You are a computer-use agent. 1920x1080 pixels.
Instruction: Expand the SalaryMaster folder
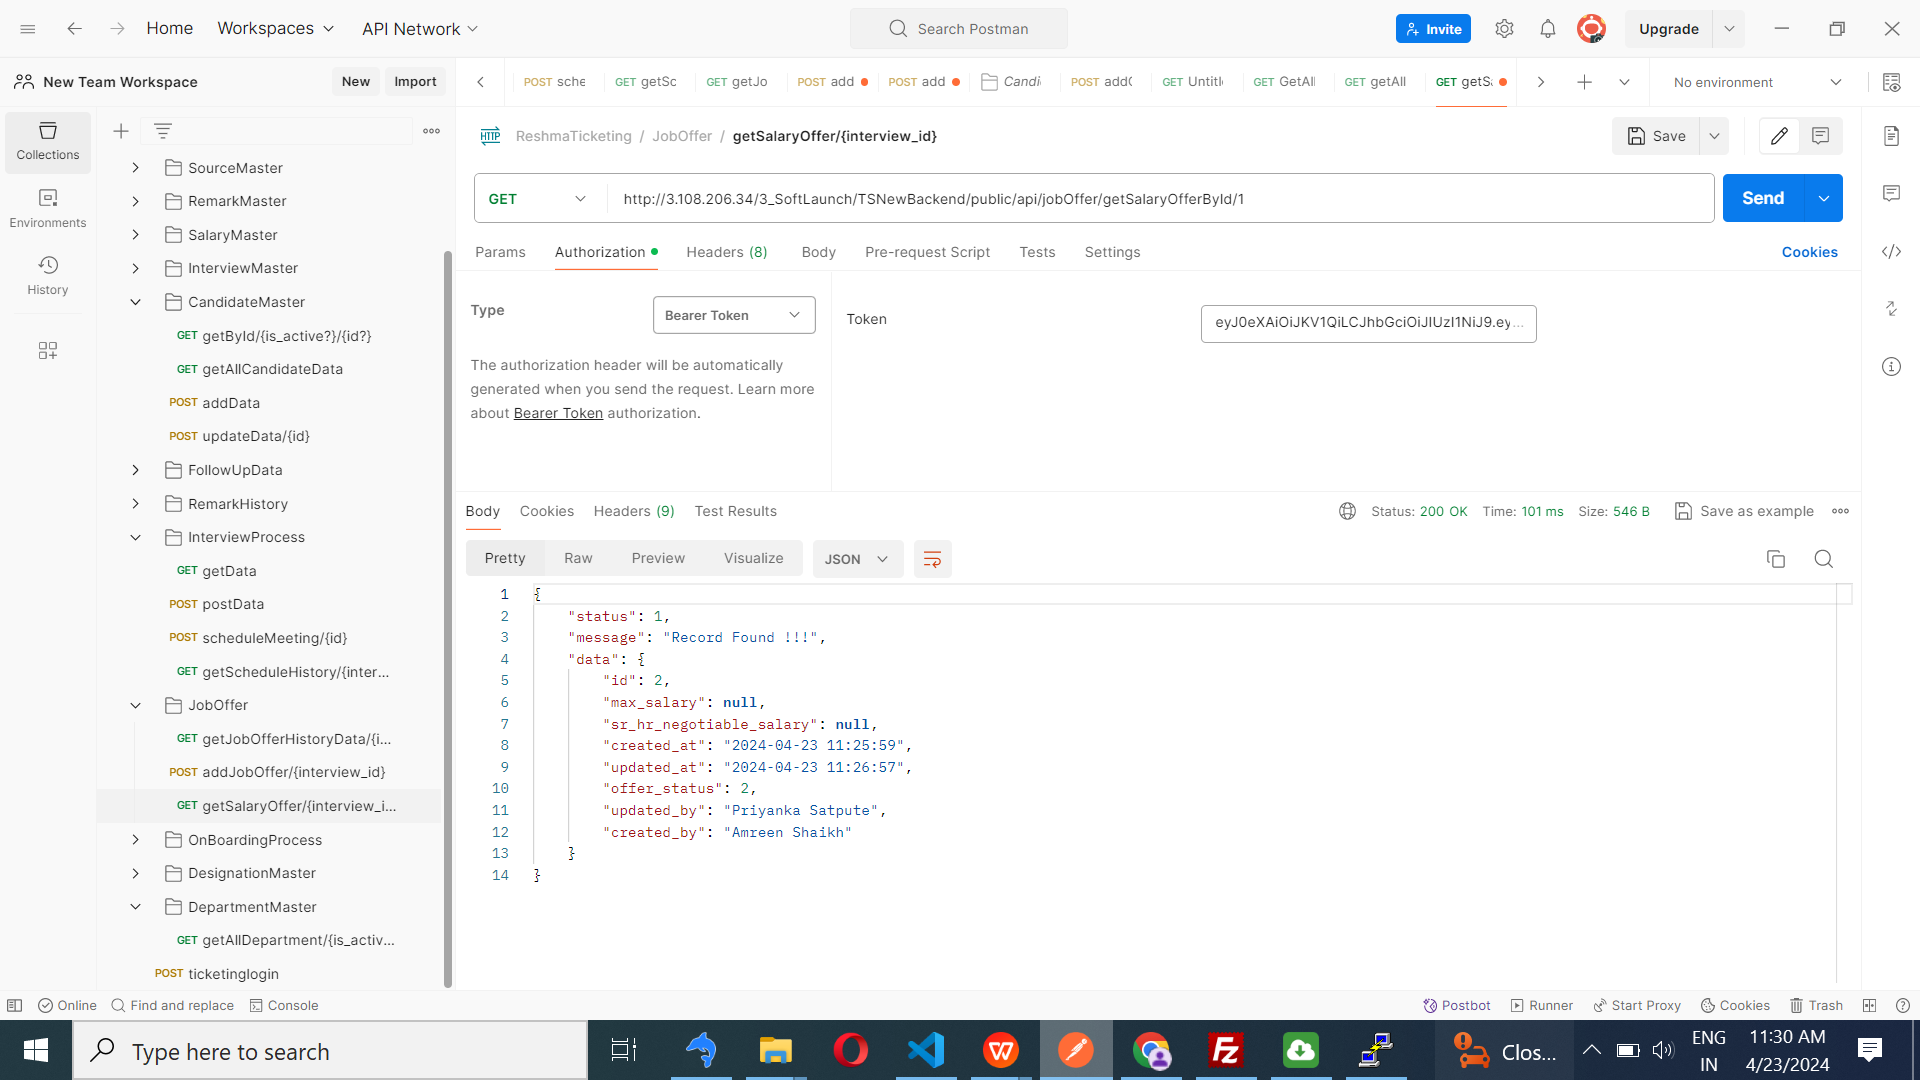pos(135,235)
